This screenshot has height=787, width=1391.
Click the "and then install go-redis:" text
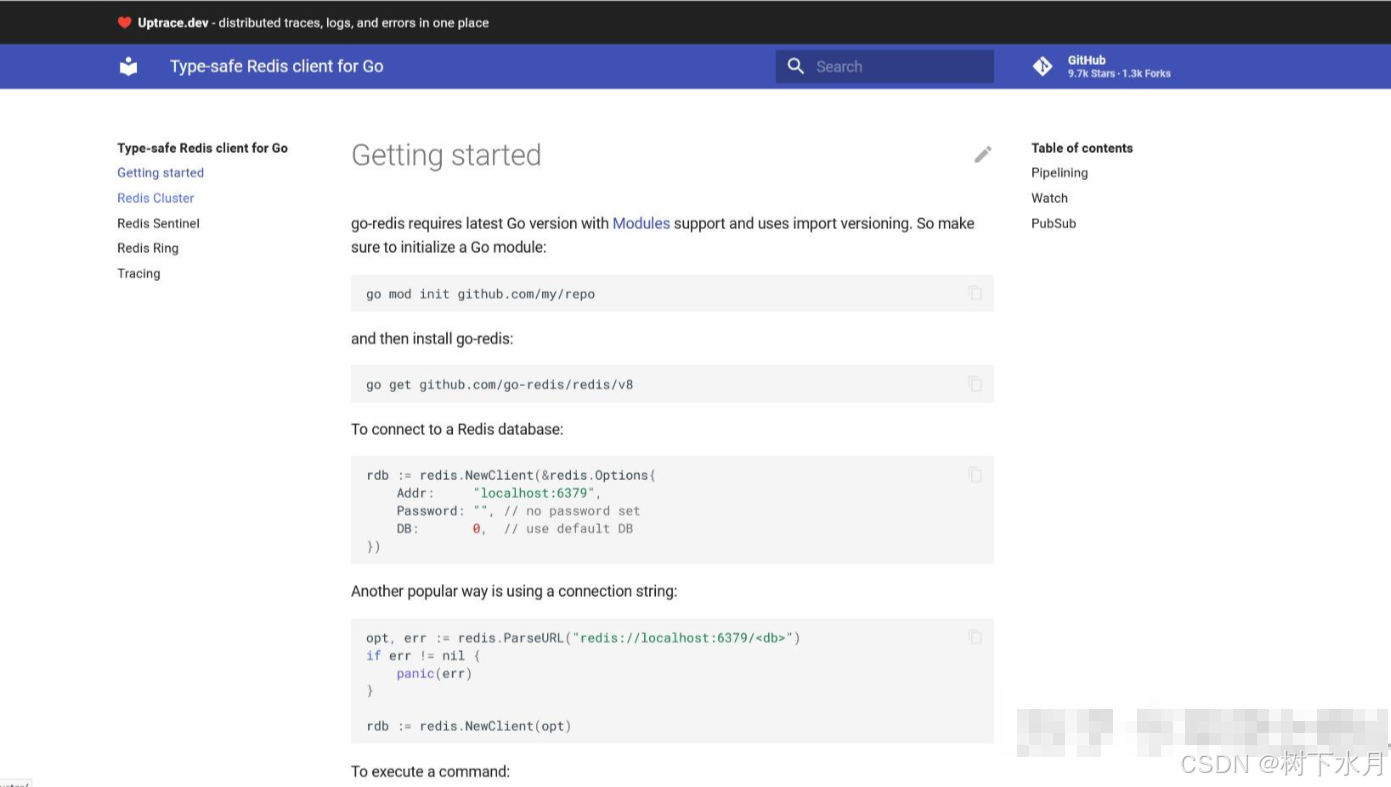pyautogui.click(x=432, y=339)
